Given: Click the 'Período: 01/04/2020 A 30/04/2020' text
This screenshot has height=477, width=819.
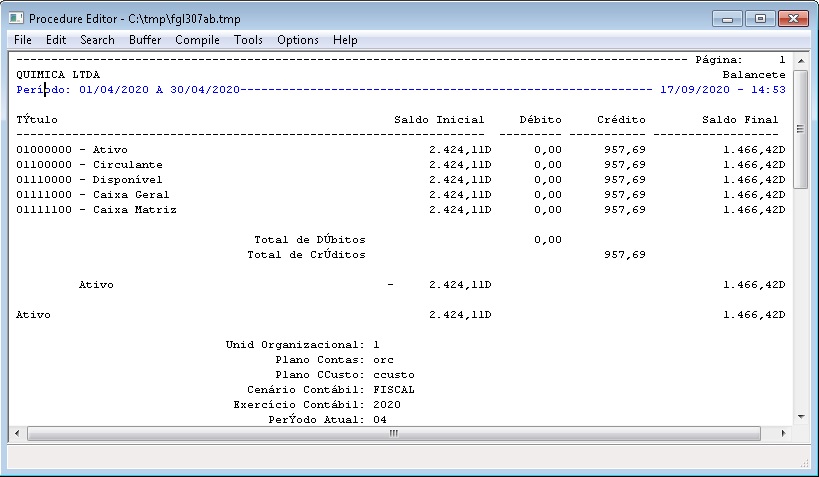Looking at the screenshot, I should (x=128, y=90).
